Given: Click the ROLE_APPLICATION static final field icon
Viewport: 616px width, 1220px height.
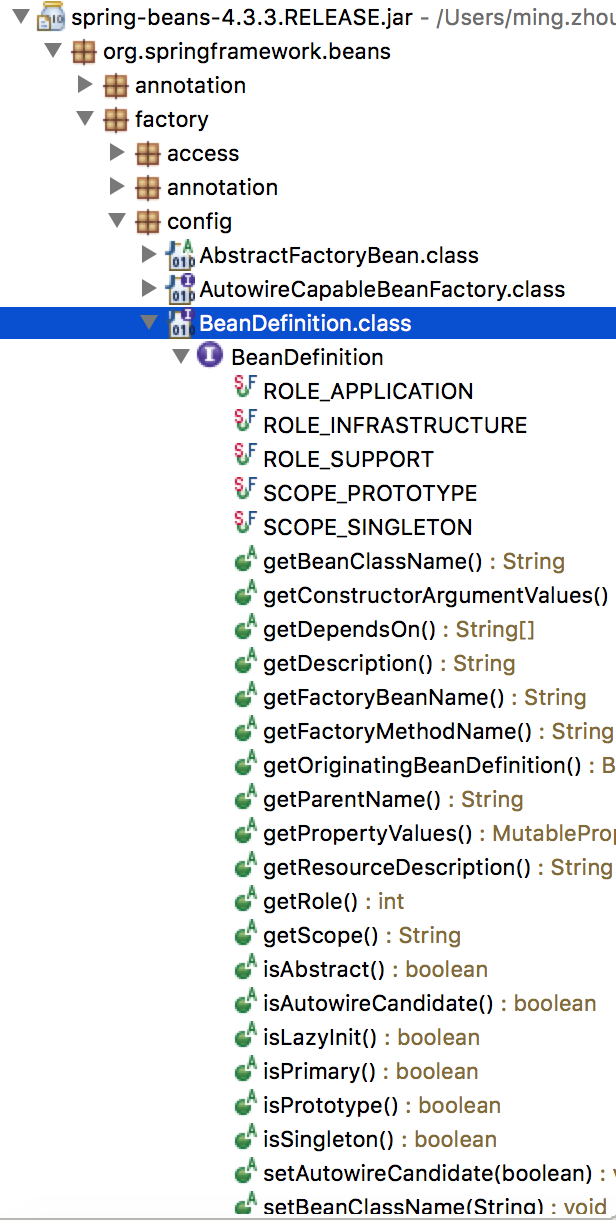Looking at the screenshot, I should point(245,389).
